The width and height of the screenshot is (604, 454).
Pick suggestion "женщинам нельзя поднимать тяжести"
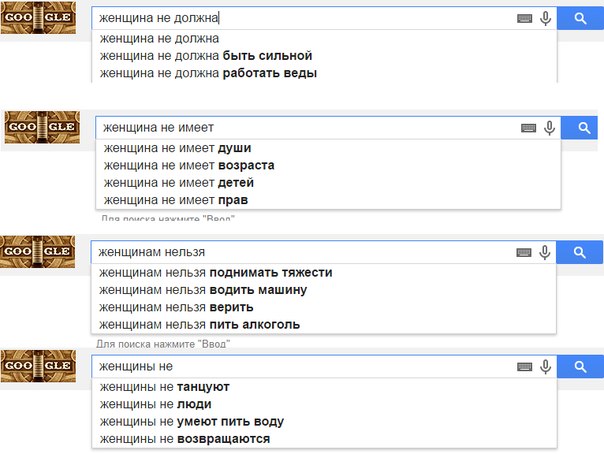coord(323,273)
